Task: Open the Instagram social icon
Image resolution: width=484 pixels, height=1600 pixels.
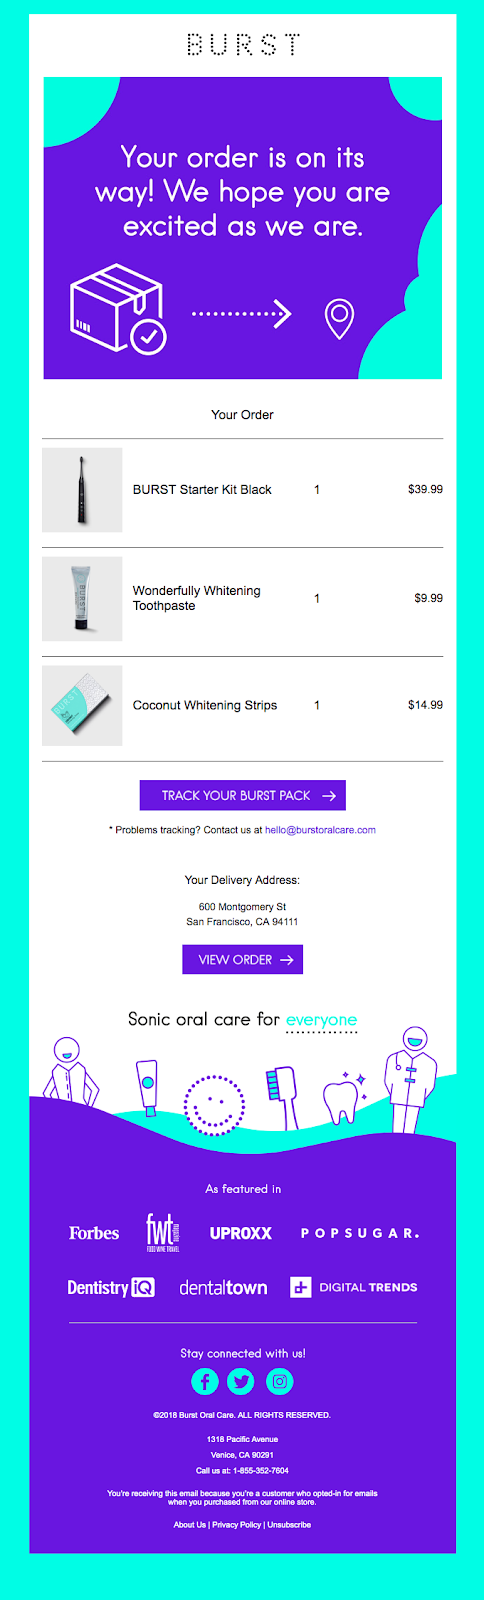Action: (280, 1381)
